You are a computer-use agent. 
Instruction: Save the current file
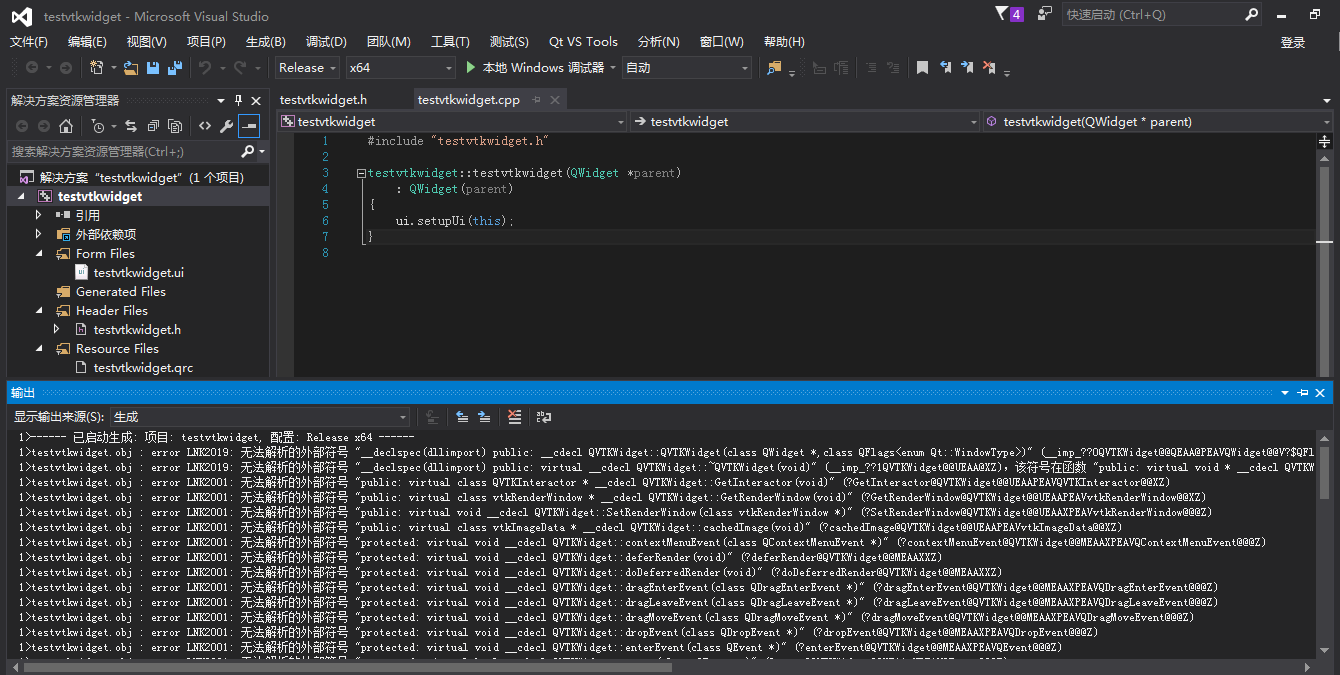[x=153, y=68]
